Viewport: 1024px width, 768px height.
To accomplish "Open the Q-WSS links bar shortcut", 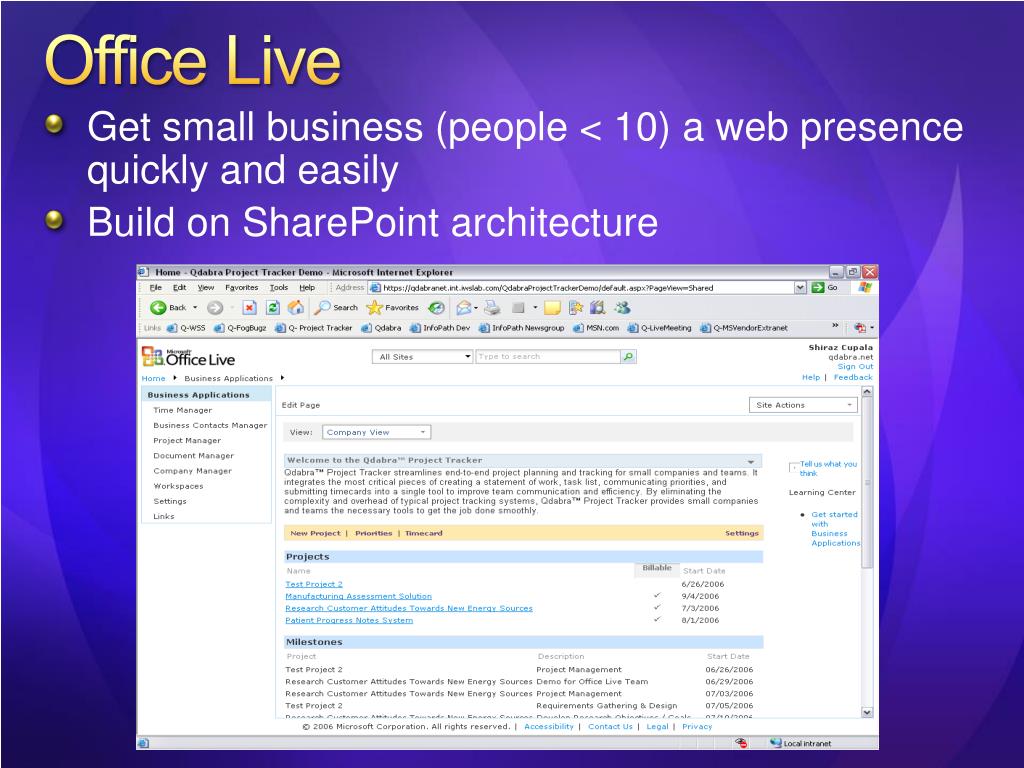I will click(x=186, y=328).
